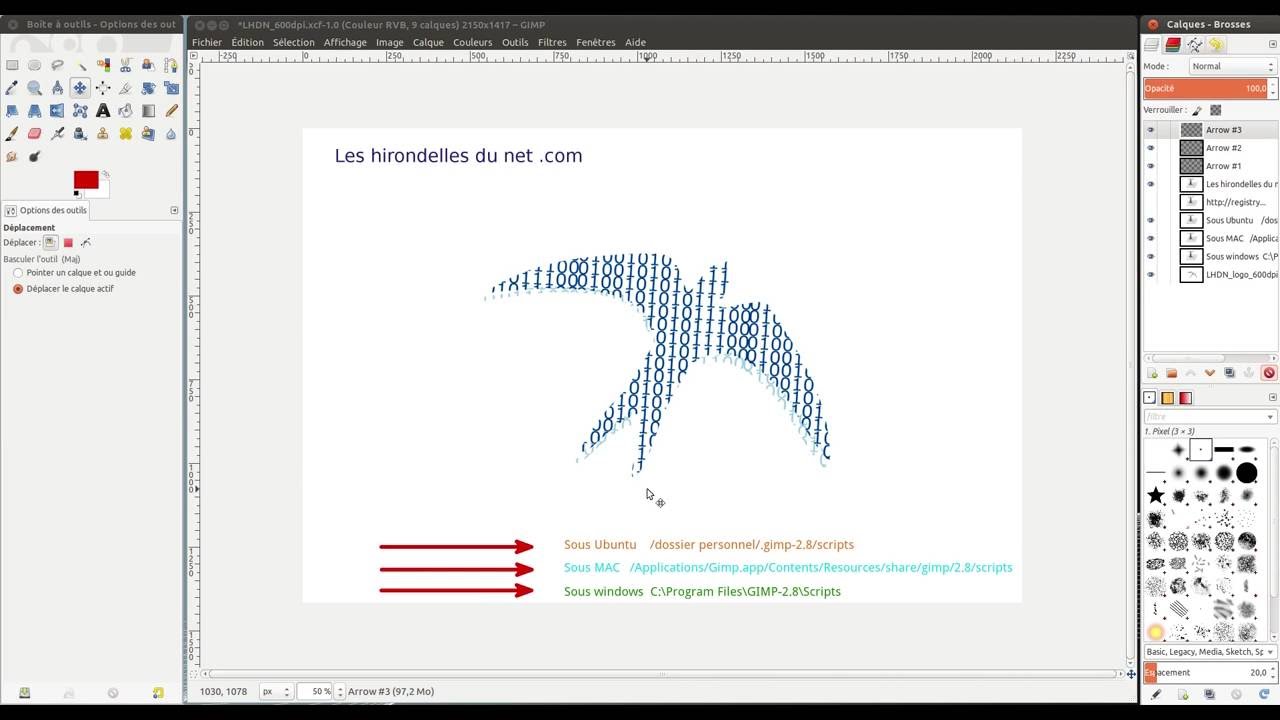Select the Bucket Fill tool
This screenshot has height=720, width=1280.
point(126,111)
